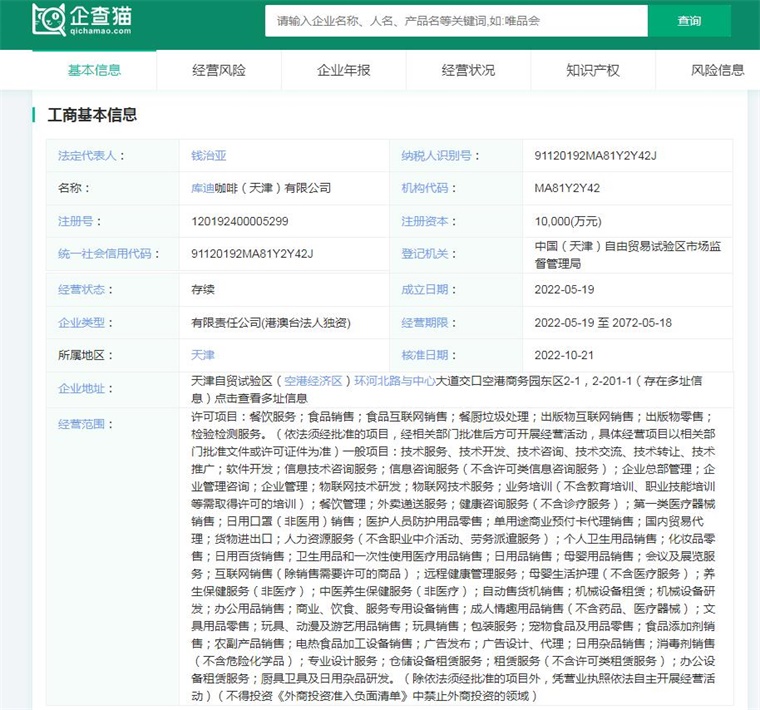Select registration number 120192400005299
Viewport: 760px width, 710px height.
(x=239, y=221)
